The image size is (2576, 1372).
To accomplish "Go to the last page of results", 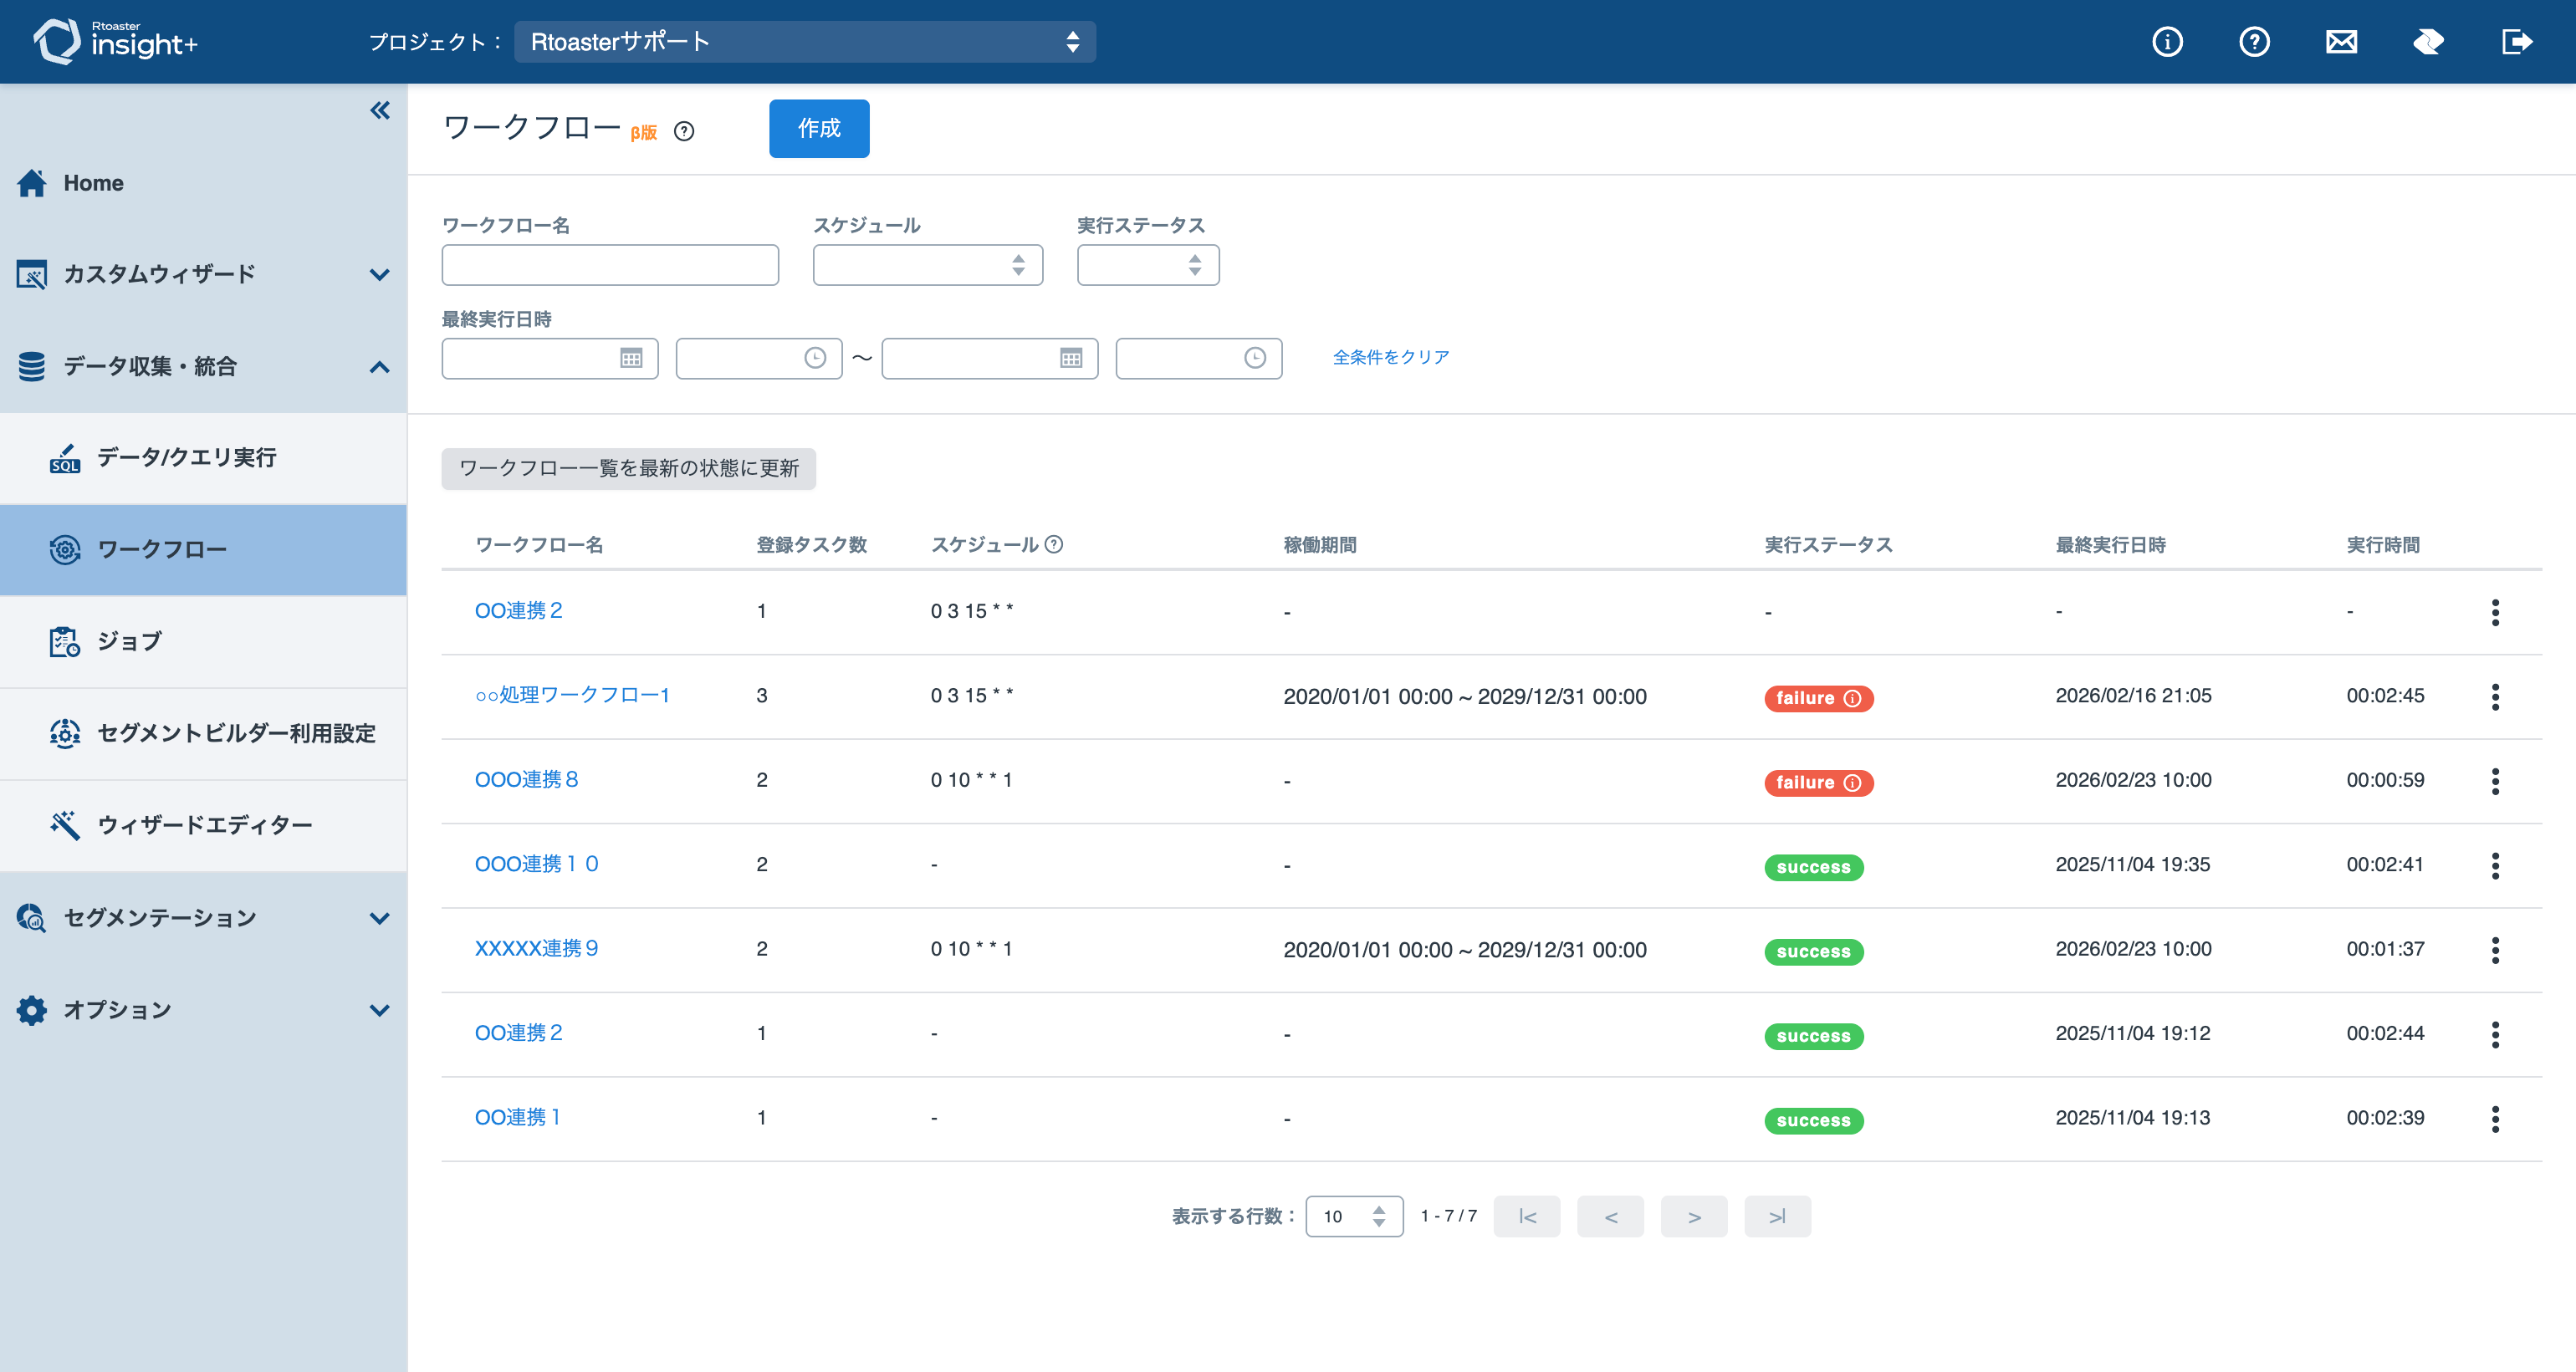I will (x=1777, y=1216).
